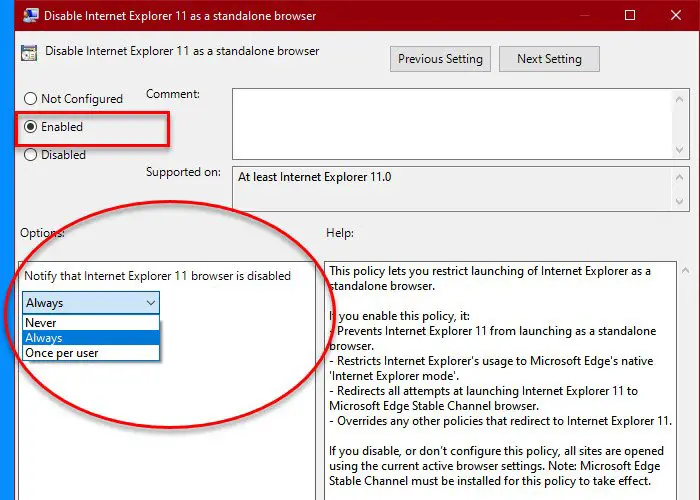Choose Always in the dropdown list

[91, 338]
